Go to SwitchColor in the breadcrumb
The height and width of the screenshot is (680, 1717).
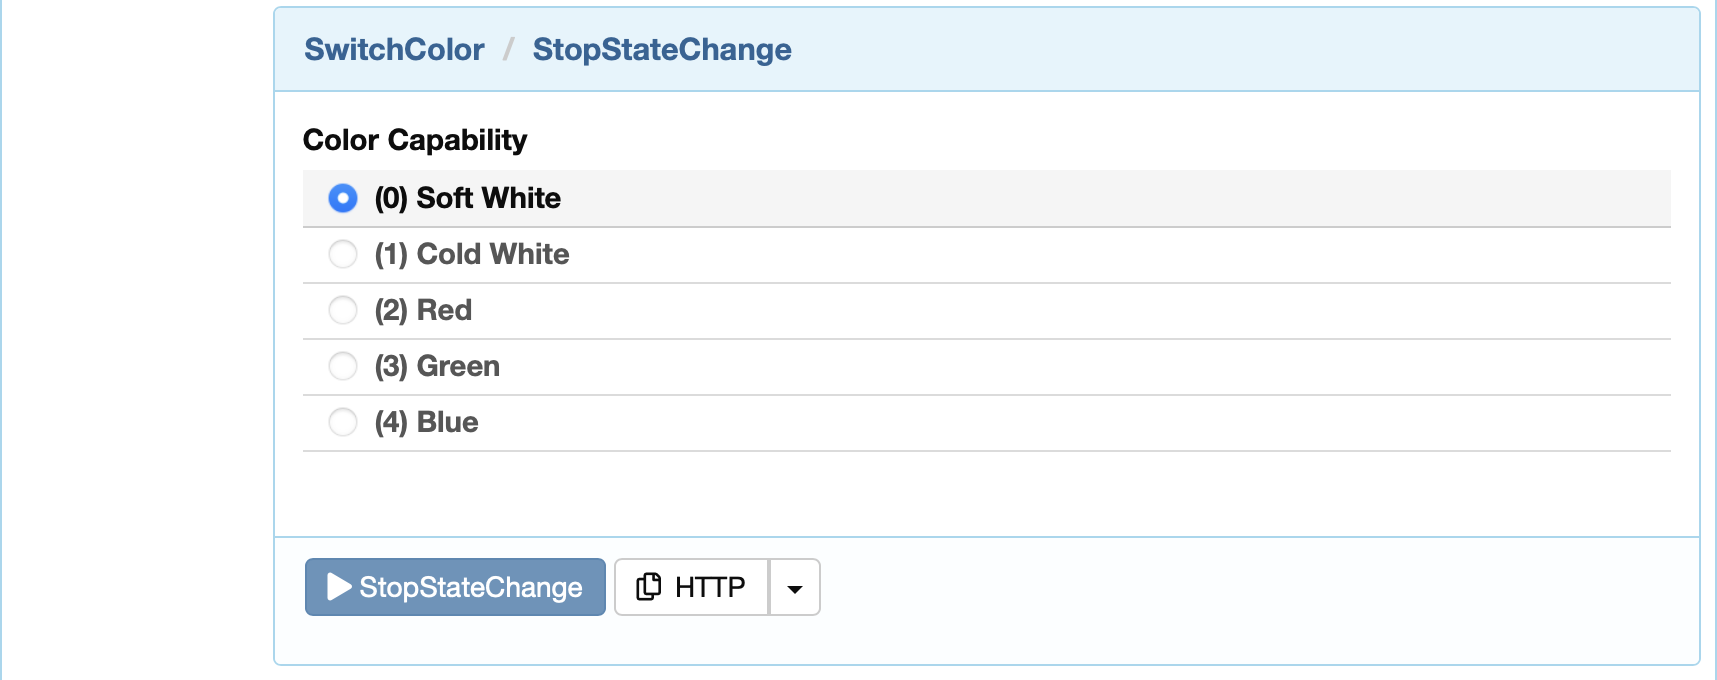coord(394,49)
